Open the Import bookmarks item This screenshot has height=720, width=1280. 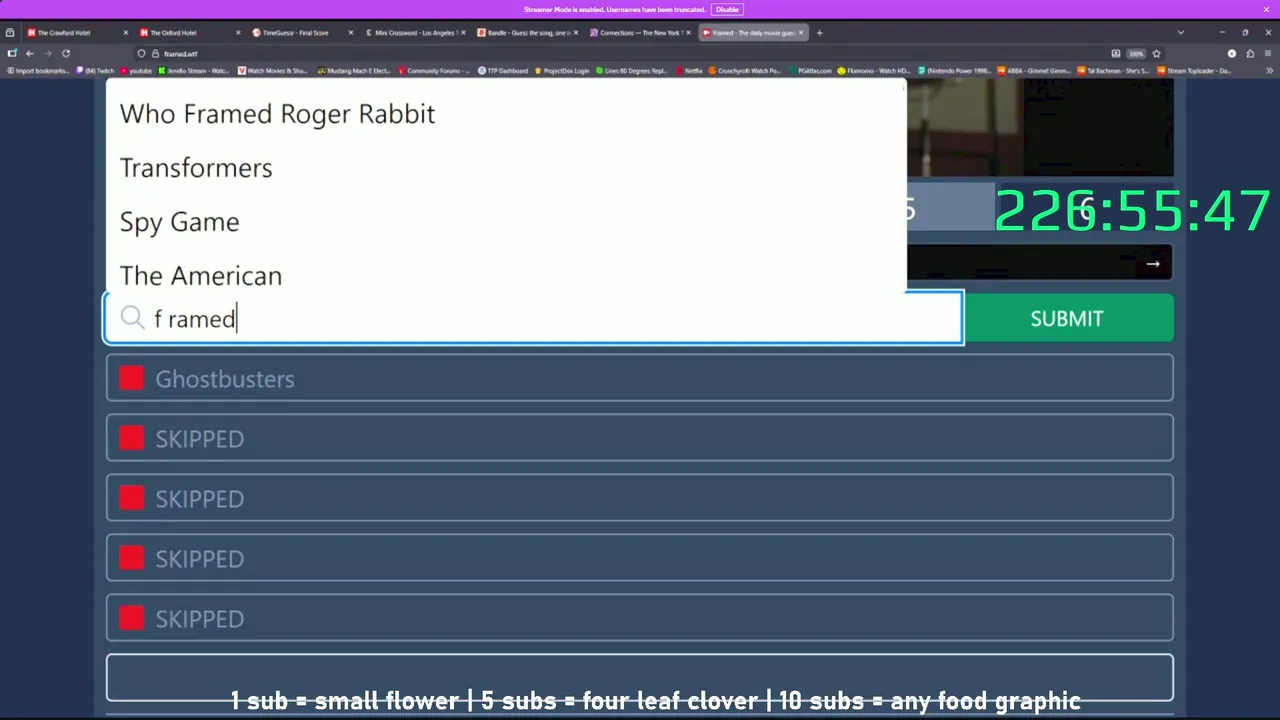[38, 71]
